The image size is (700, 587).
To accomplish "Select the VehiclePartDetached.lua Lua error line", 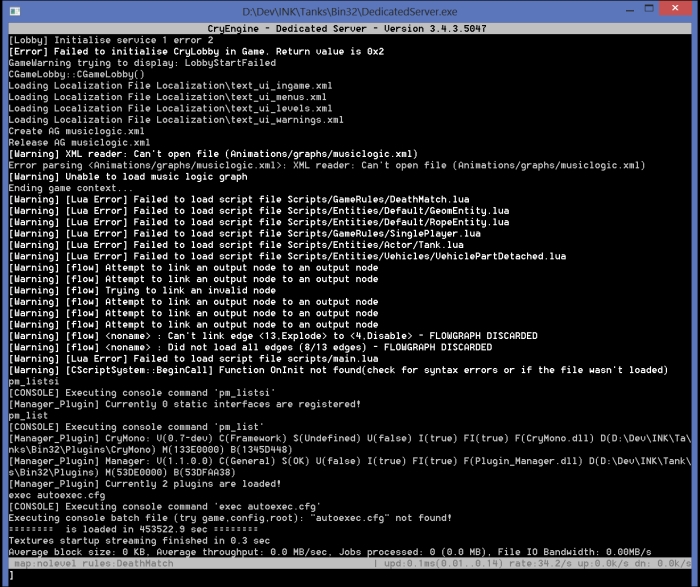I will click(x=287, y=256).
